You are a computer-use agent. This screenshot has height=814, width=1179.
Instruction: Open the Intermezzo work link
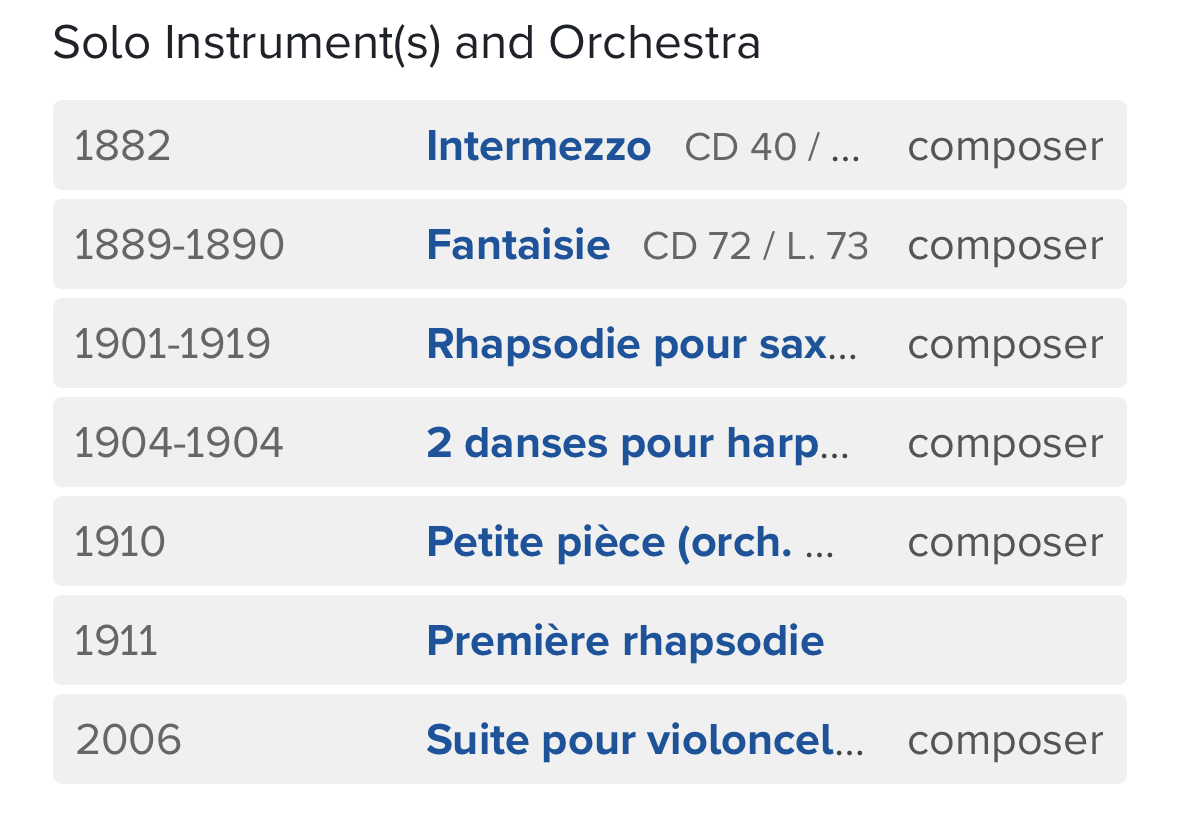(538, 146)
